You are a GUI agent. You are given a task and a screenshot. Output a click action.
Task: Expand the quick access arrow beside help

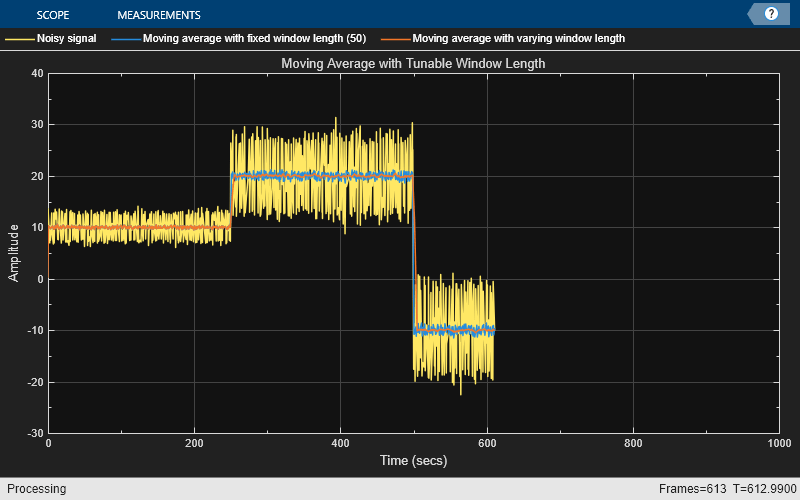click(754, 14)
